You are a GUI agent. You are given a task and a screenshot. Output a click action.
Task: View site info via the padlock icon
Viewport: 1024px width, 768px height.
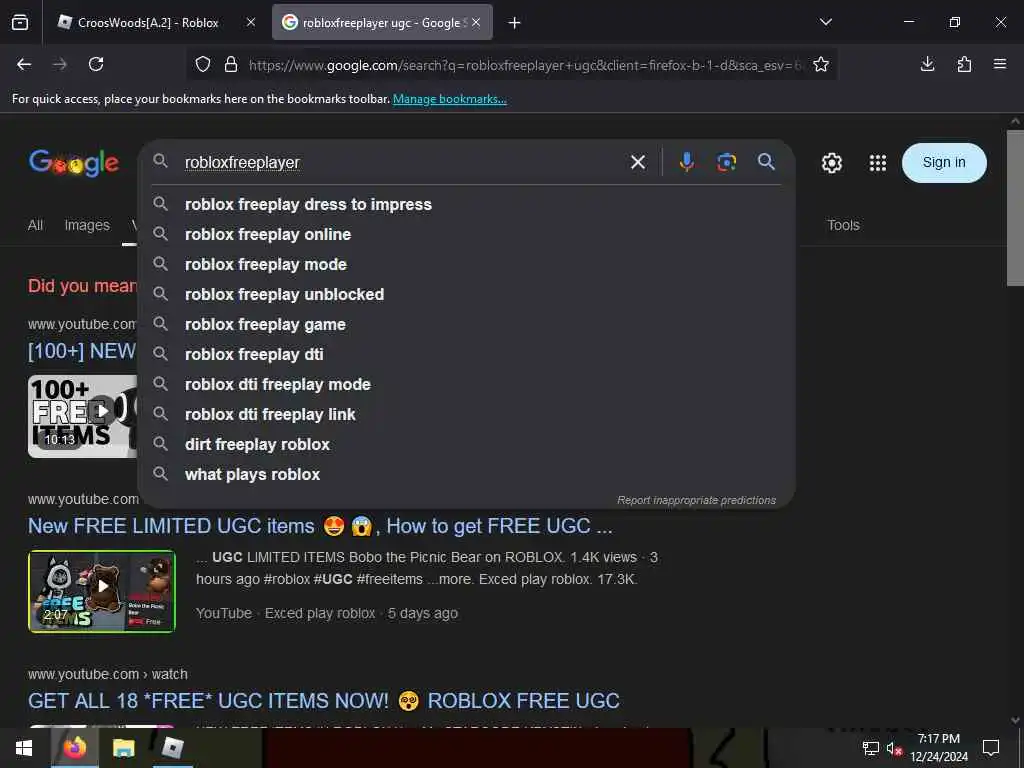231,65
